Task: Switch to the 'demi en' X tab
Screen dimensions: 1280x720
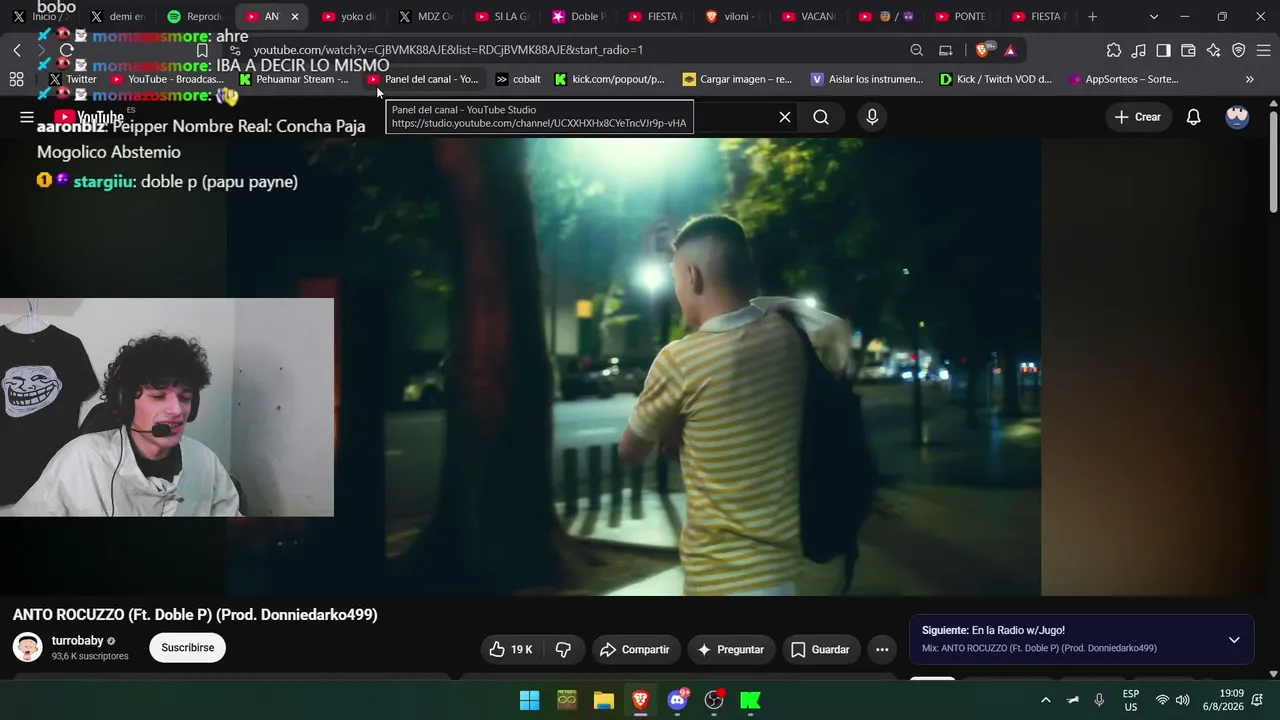Action: 118,17
